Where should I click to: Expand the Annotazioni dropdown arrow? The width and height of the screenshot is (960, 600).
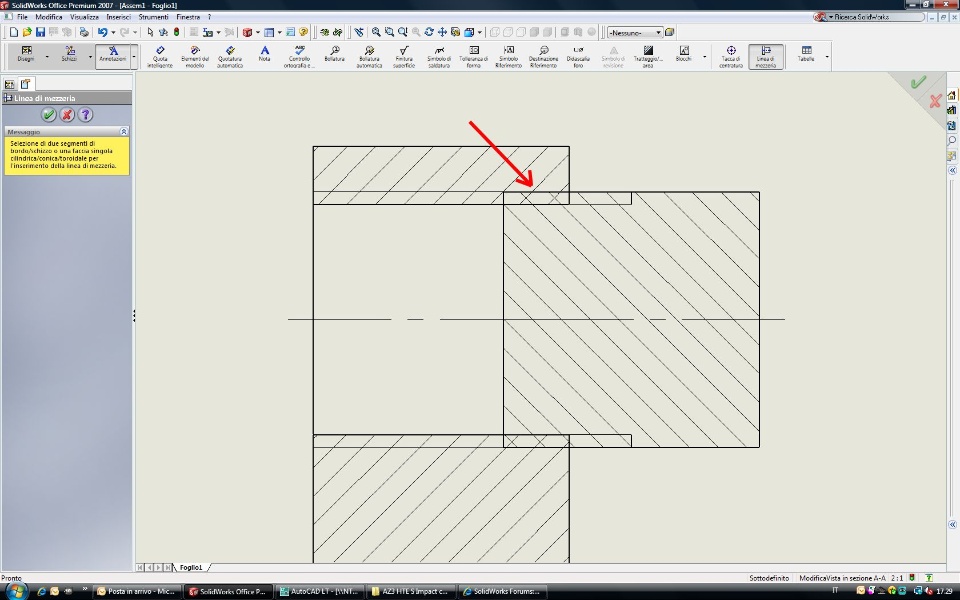click(x=134, y=57)
